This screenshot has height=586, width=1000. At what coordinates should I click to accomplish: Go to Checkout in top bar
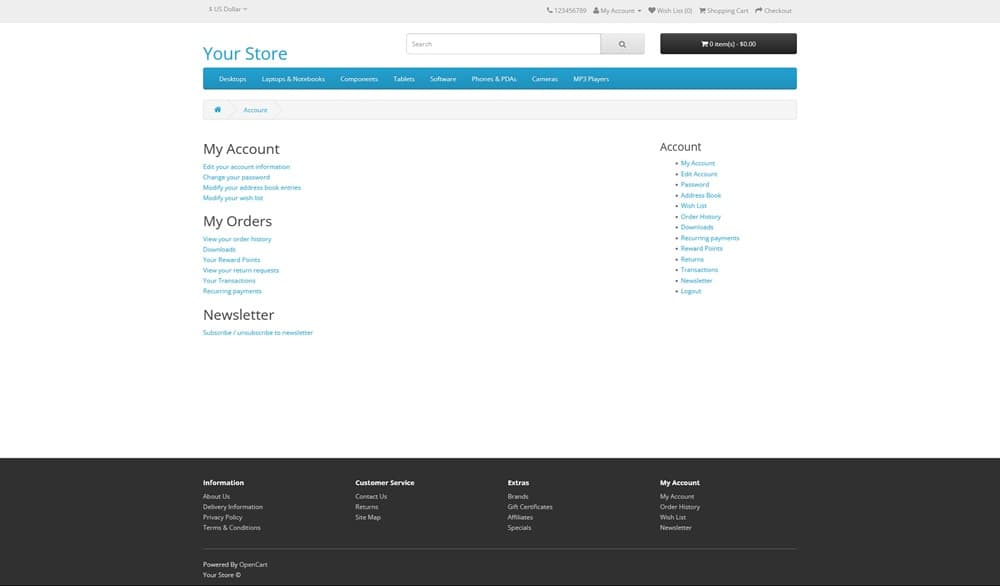coord(773,10)
